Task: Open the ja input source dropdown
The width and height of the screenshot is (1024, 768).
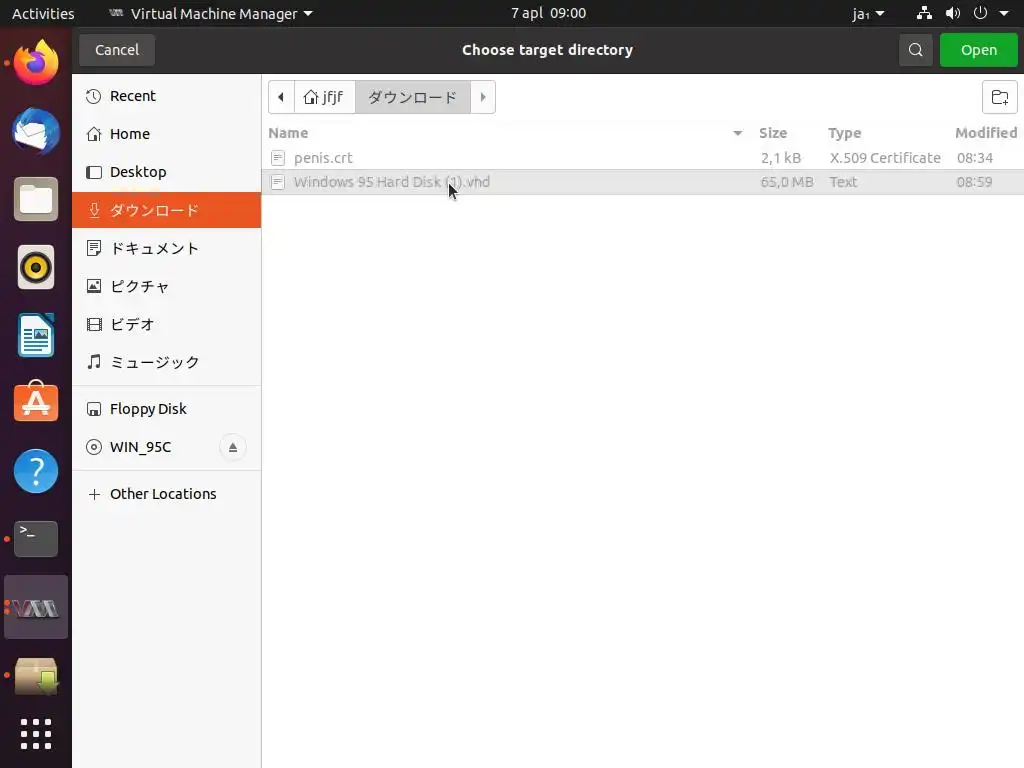Action: [869, 14]
